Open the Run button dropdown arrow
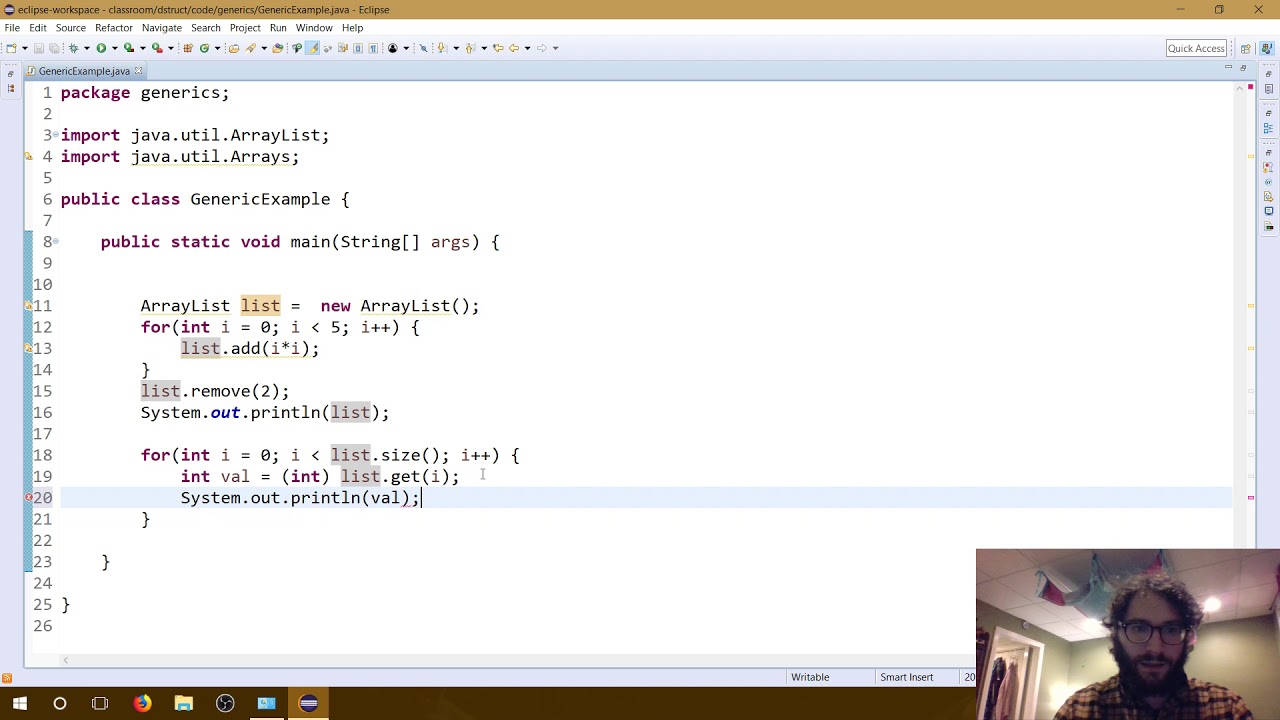Viewport: 1280px width, 720px height. [113, 48]
